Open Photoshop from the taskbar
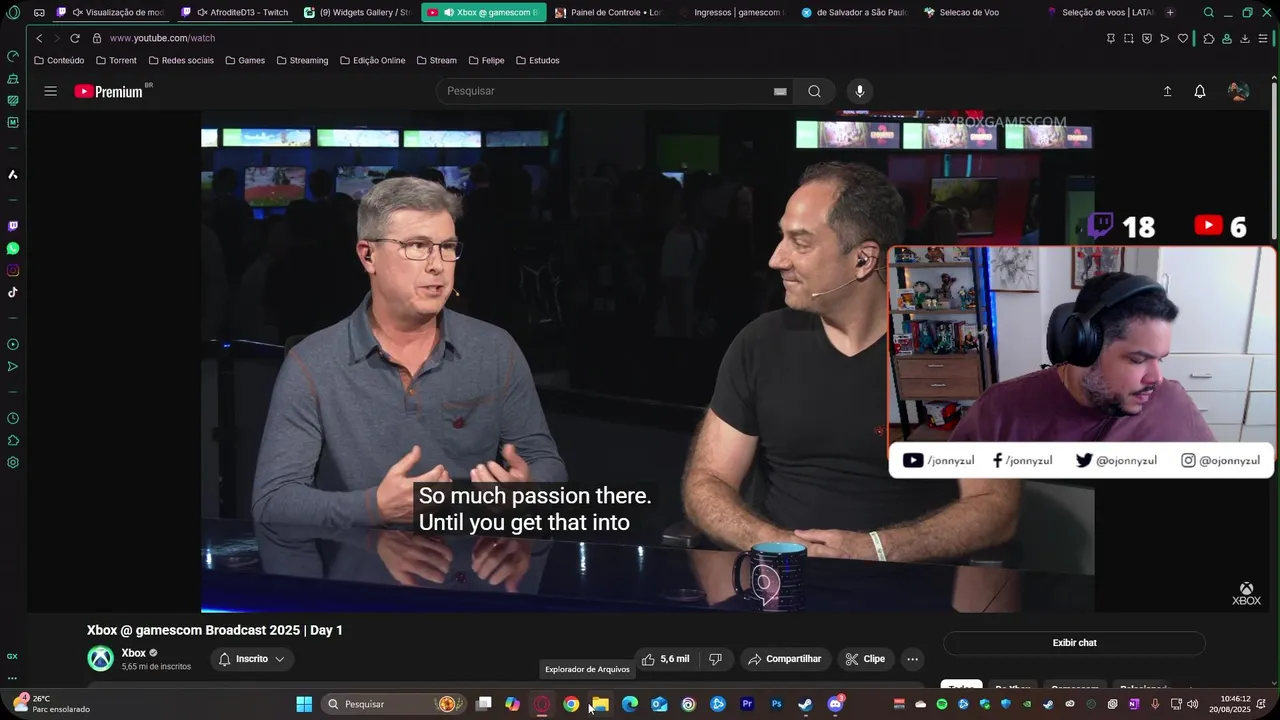Image resolution: width=1280 pixels, height=720 pixels. click(x=776, y=704)
